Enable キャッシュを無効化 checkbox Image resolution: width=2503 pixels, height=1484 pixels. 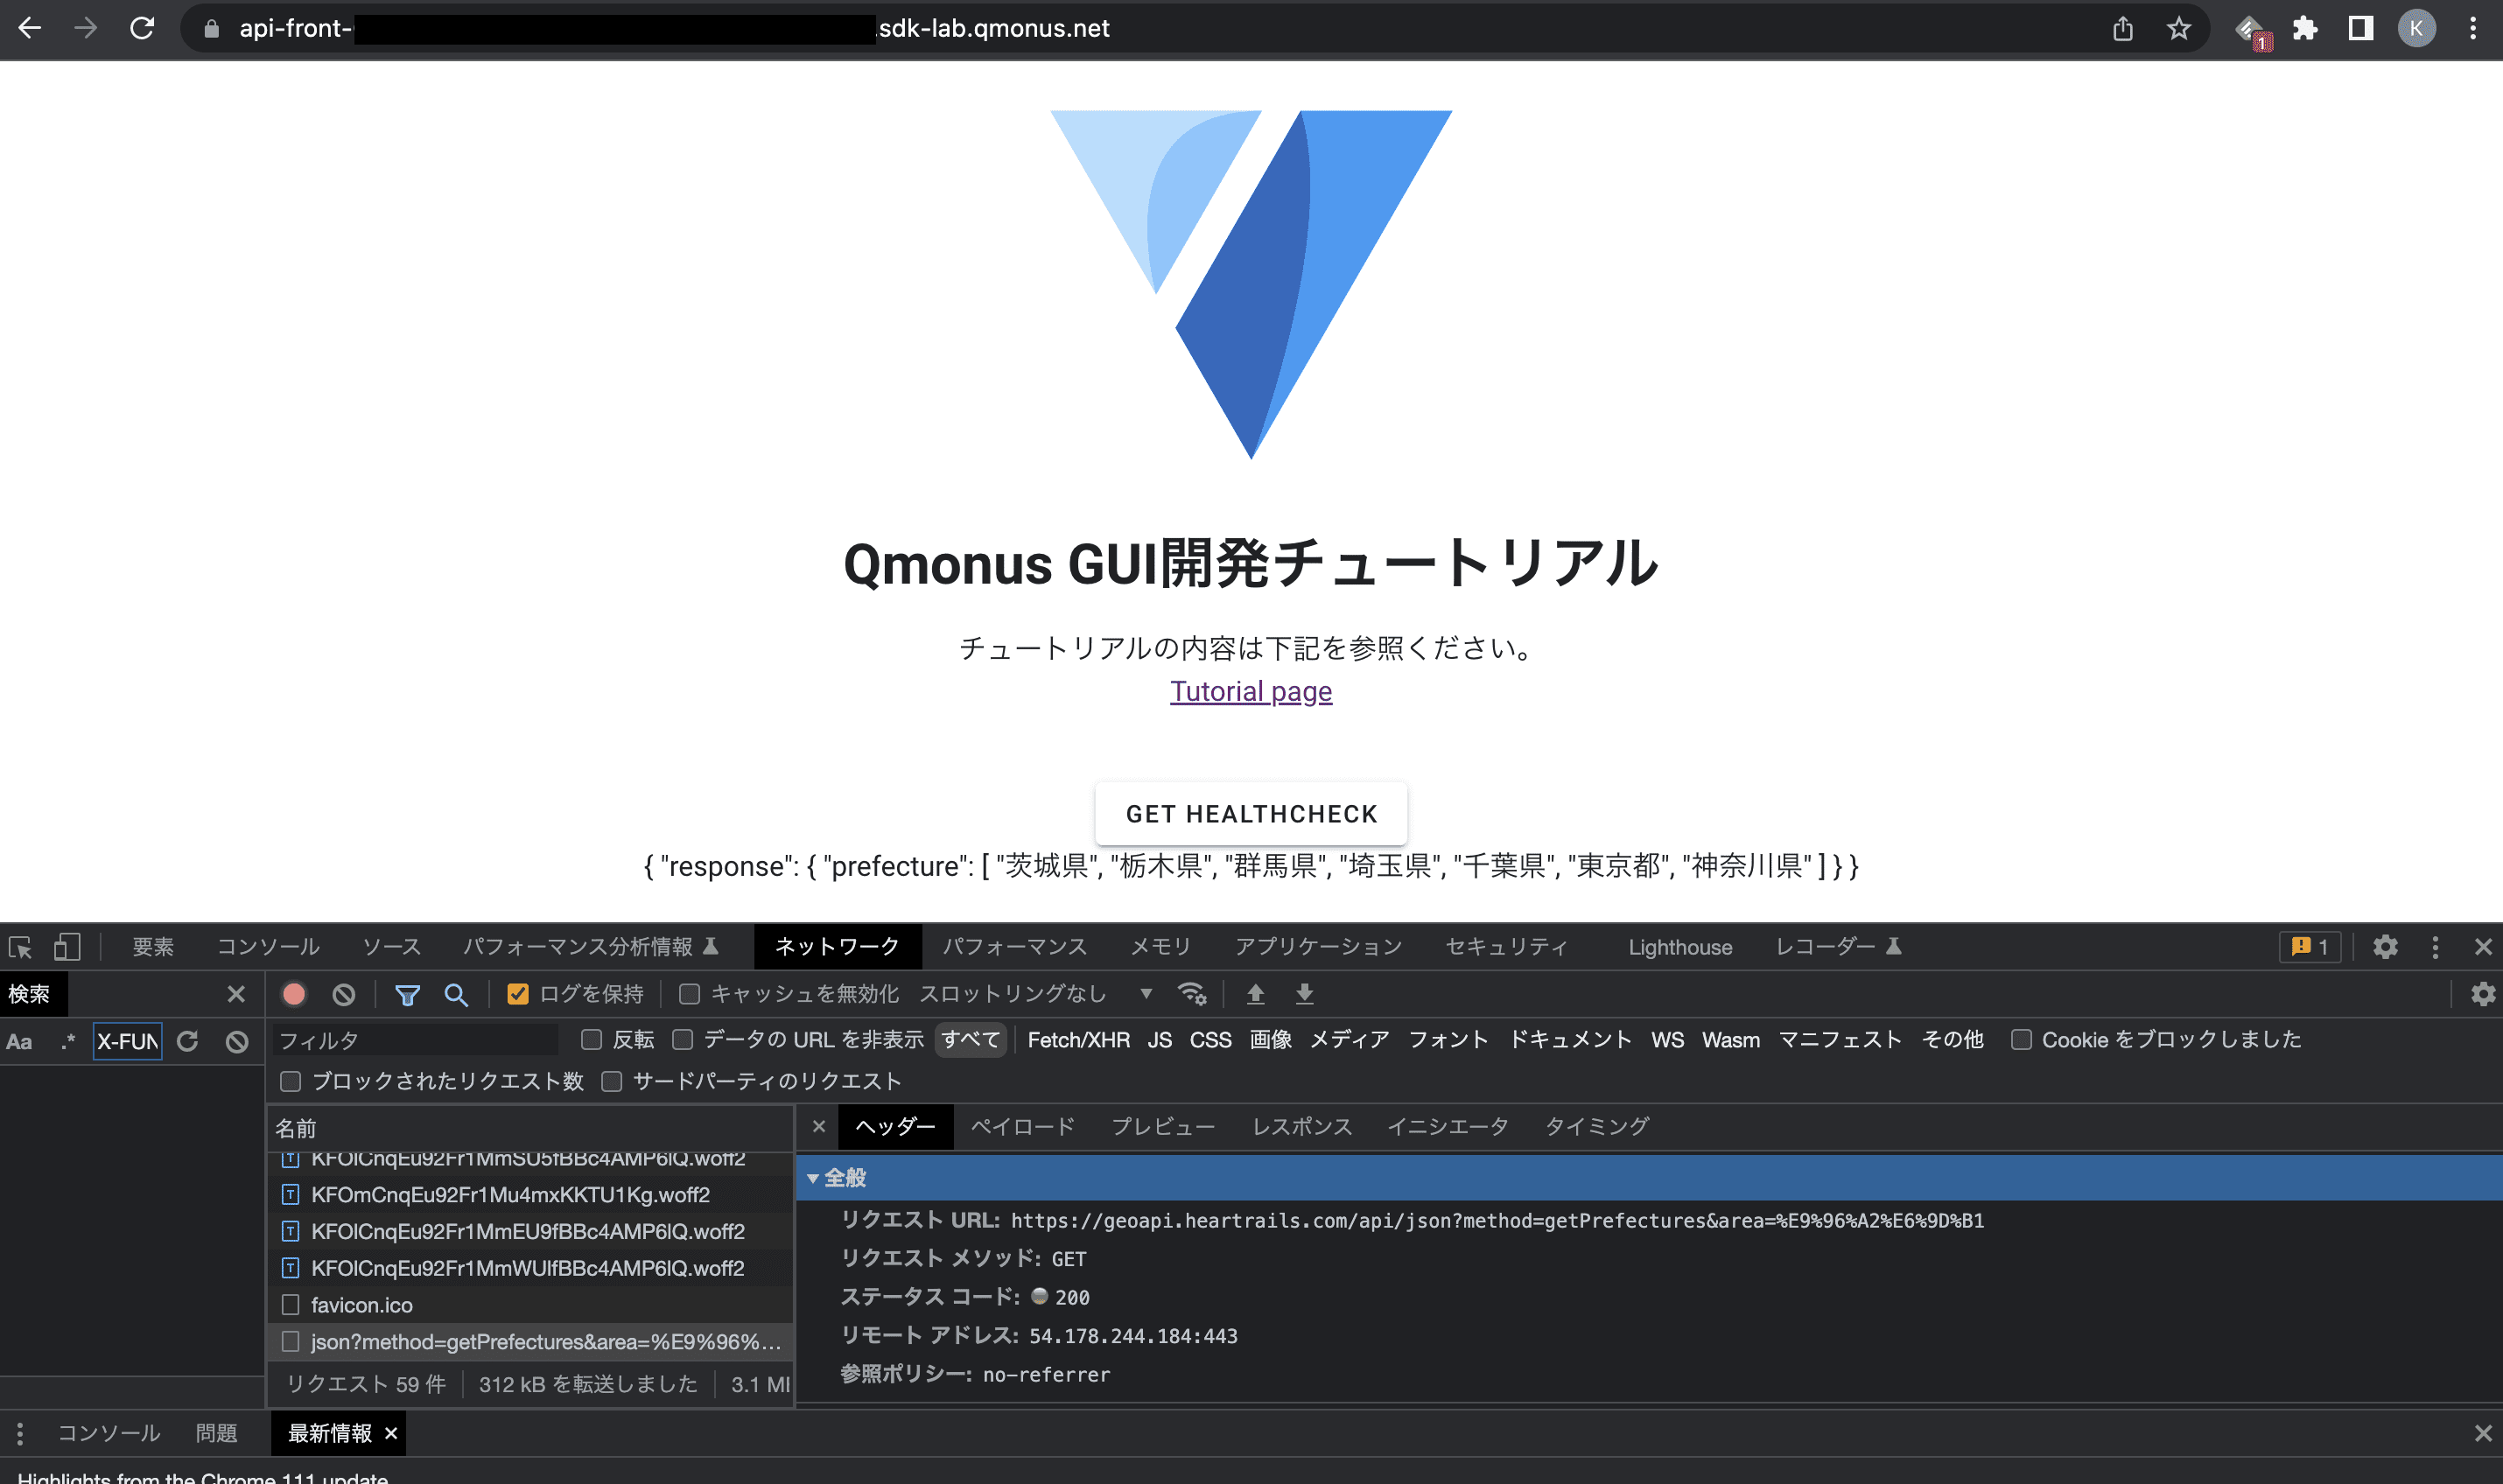689,994
